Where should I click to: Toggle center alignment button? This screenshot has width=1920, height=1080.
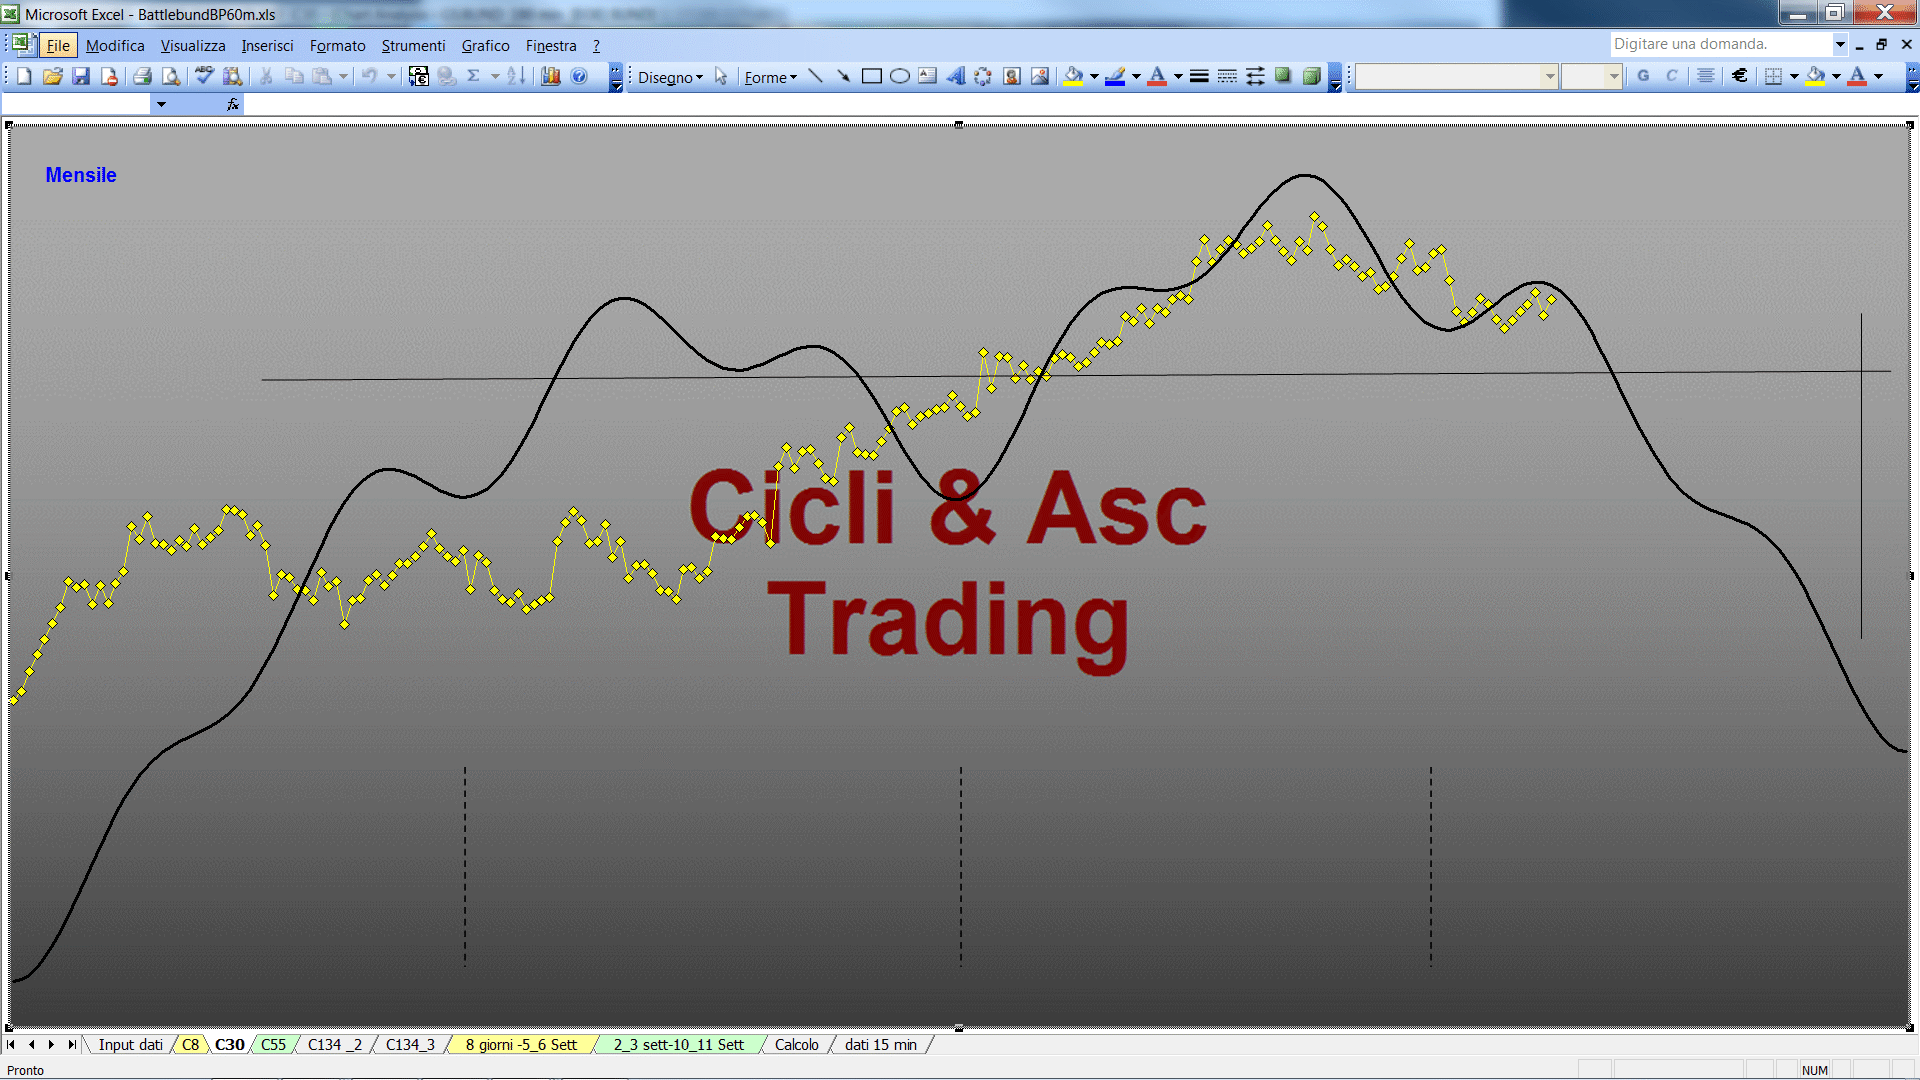pyautogui.click(x=1706, y=76)
